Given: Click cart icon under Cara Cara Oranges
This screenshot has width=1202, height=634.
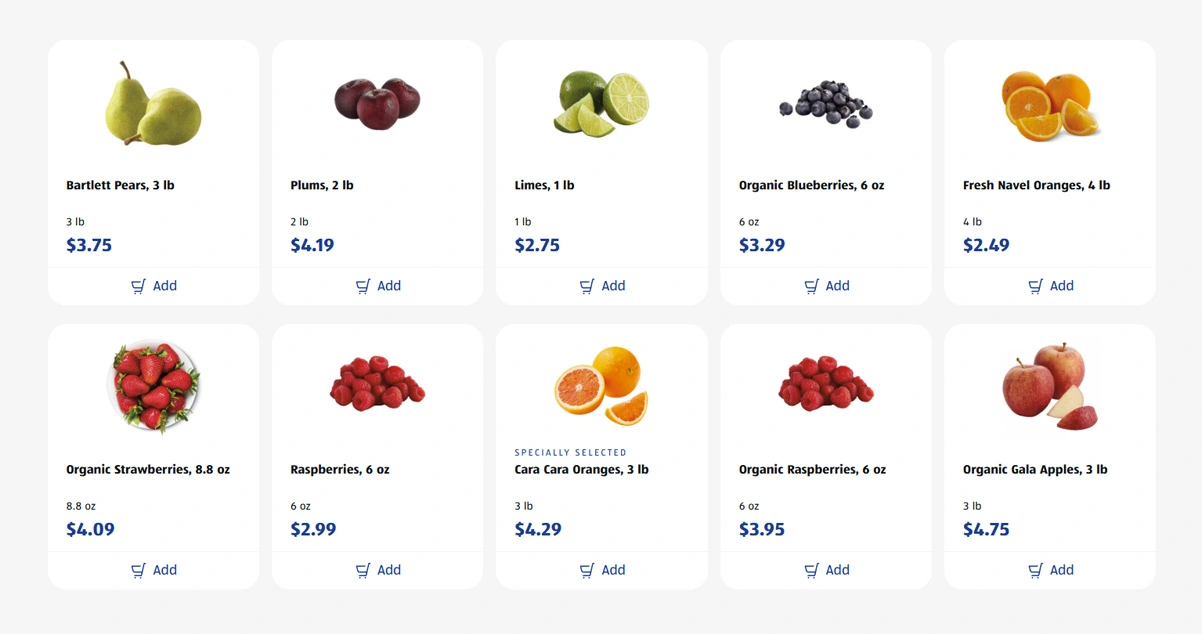Looking at the screenshot, I should click(587, 571).
